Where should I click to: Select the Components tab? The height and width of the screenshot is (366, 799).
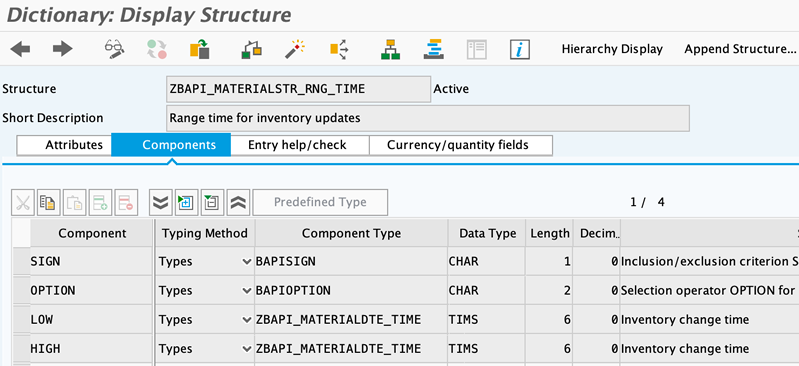coord(171,145)
